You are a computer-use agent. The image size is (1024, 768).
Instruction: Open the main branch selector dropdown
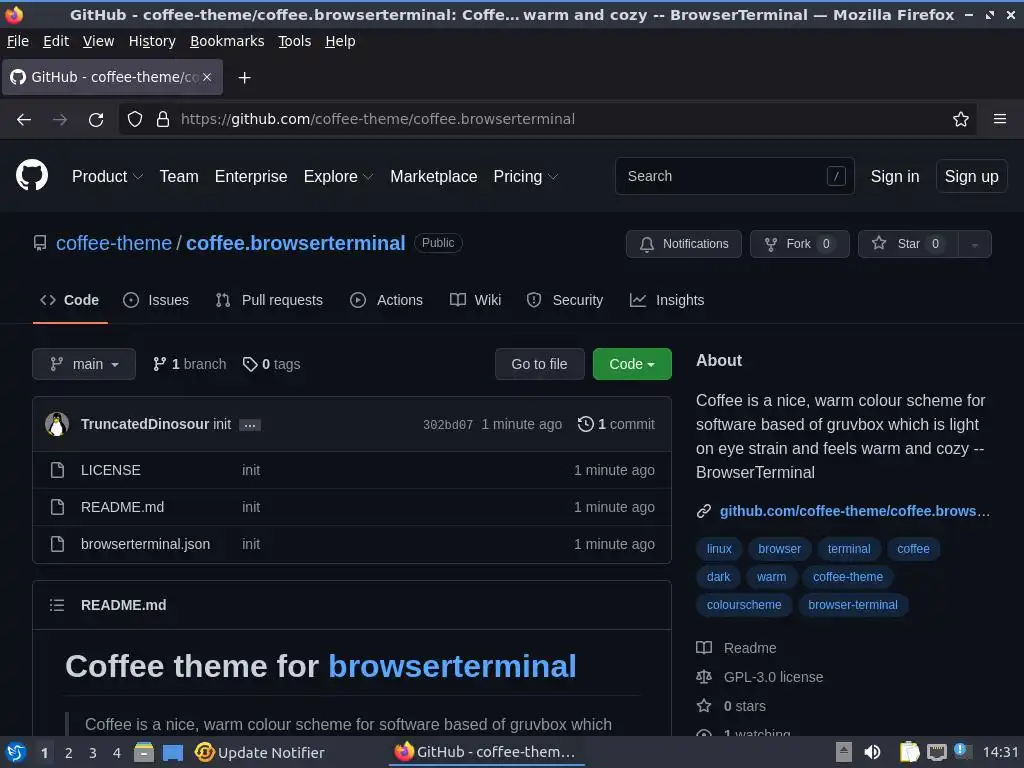tap(84, 364)
